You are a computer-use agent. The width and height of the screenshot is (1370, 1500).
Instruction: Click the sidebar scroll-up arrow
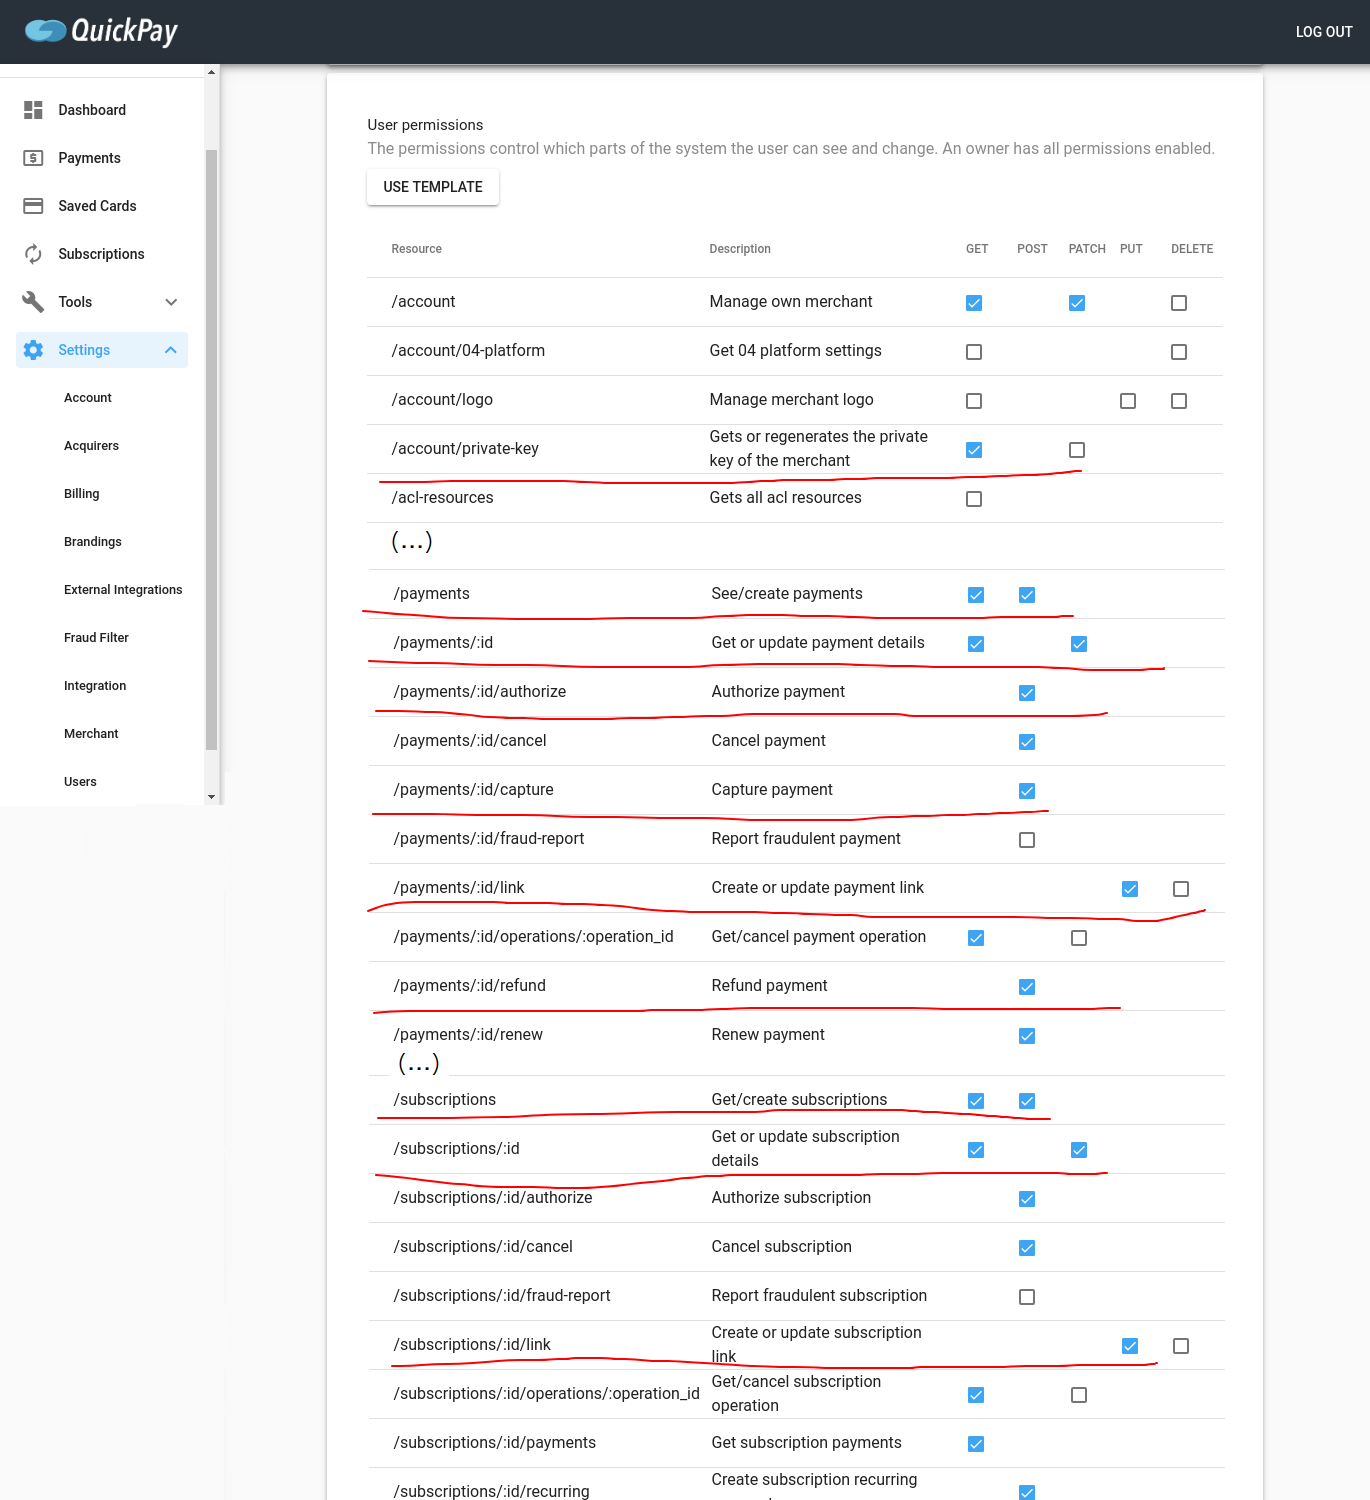(211, 72)
